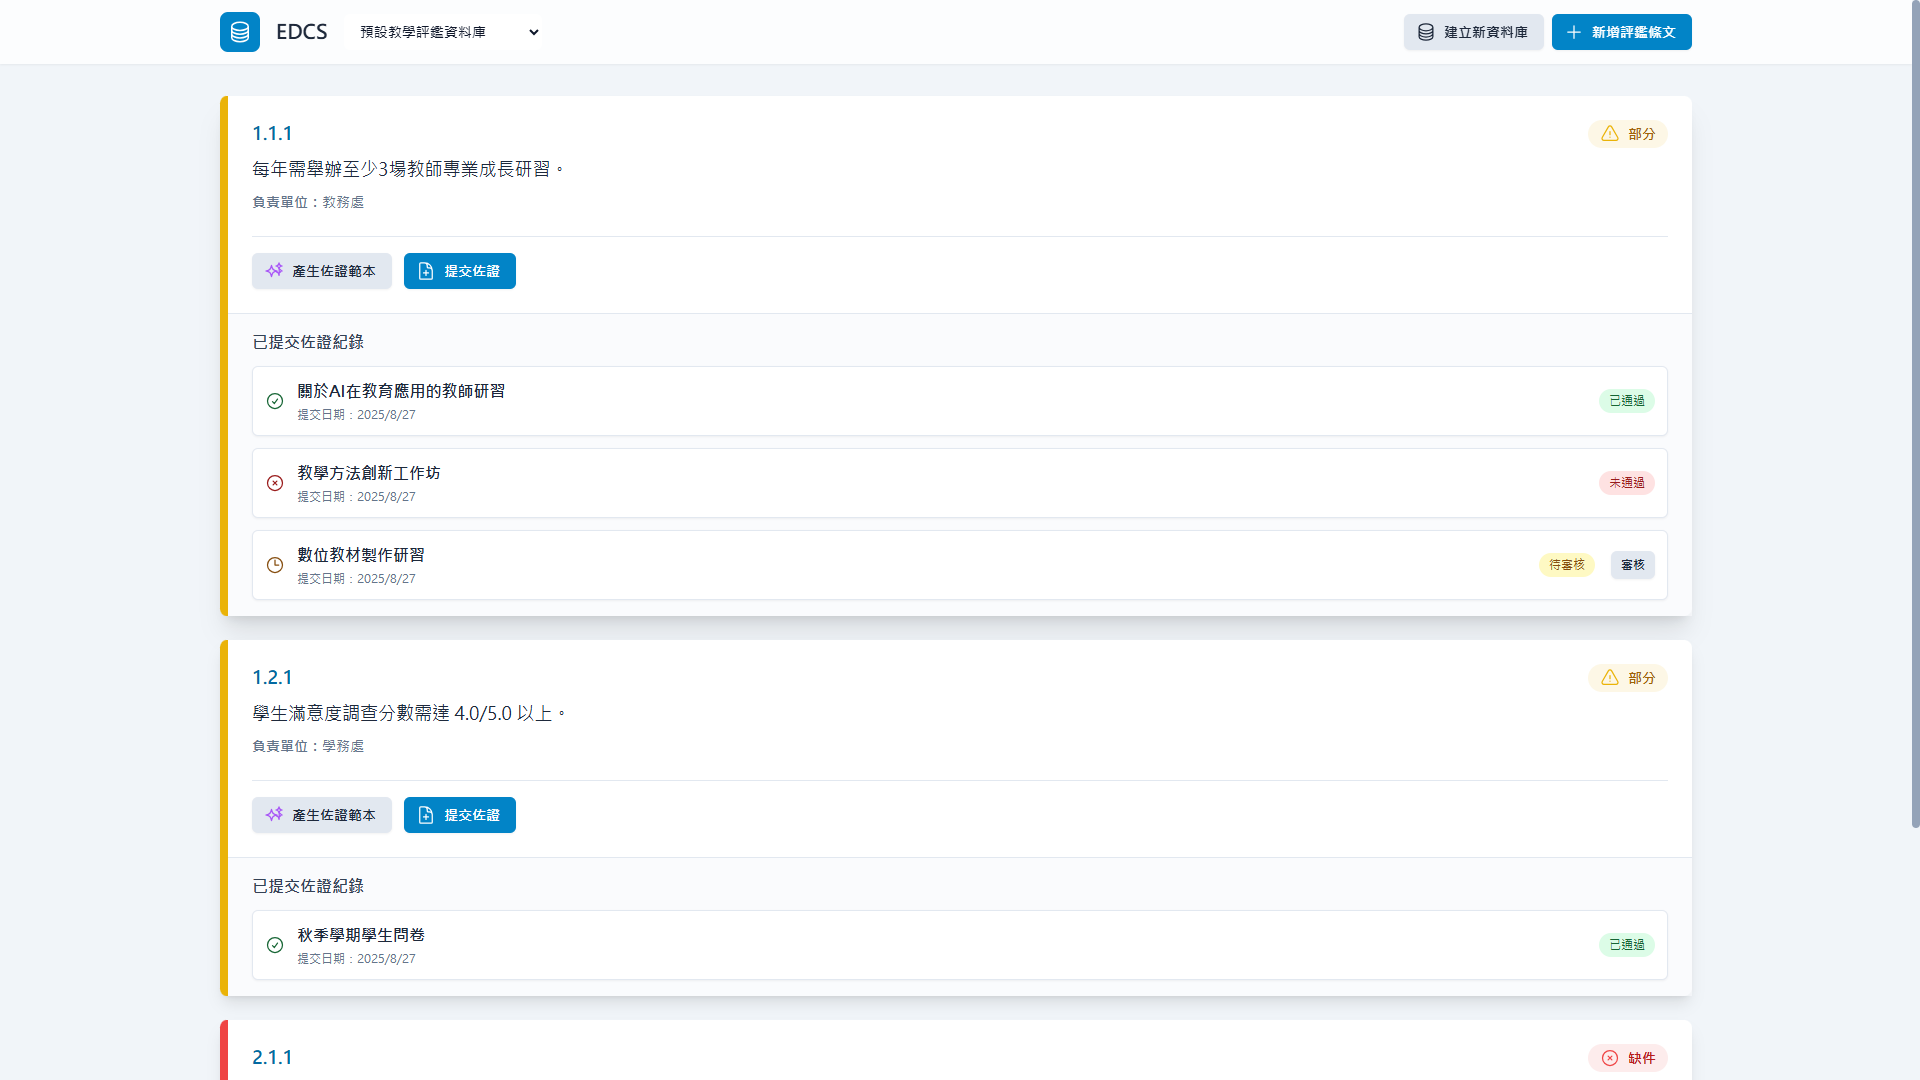This screenshot has height=1080, width=1920.
Task: Click 提交佐證 for item 1.1.1
Action: click(x=459, y=271)
